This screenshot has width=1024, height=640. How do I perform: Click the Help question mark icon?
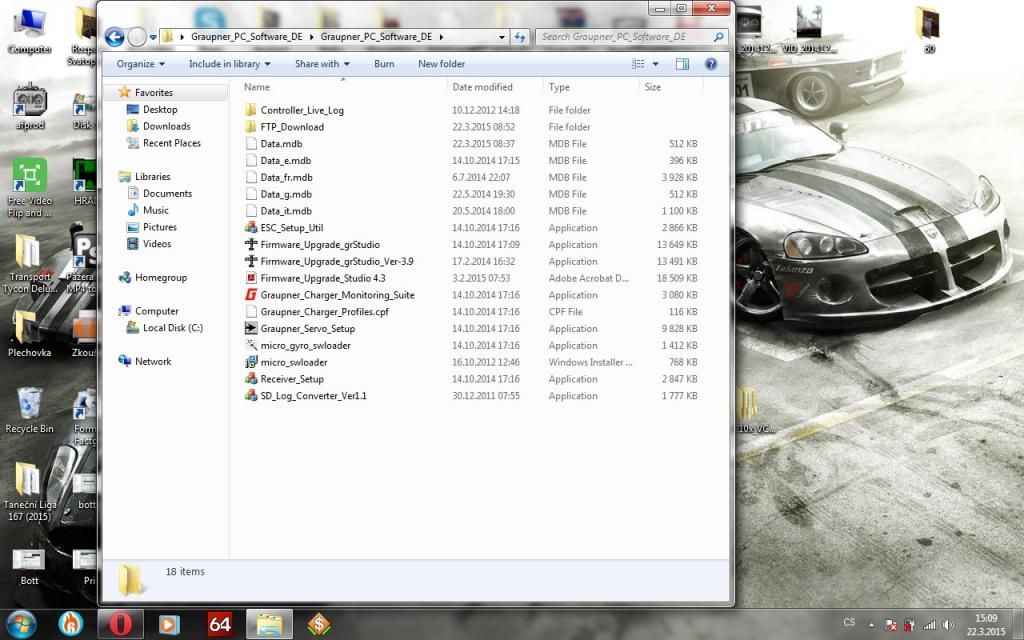pos(711,64)
